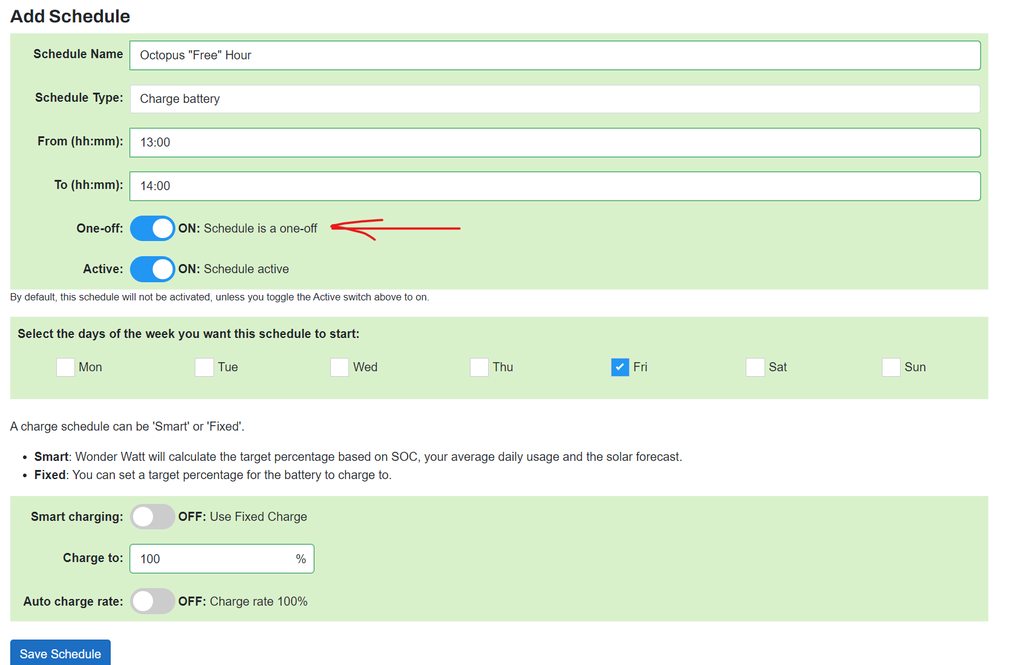Viewport: 1024px width, 665px height.
Task: Check the Thu checkbox
Action: pos(479,367)
